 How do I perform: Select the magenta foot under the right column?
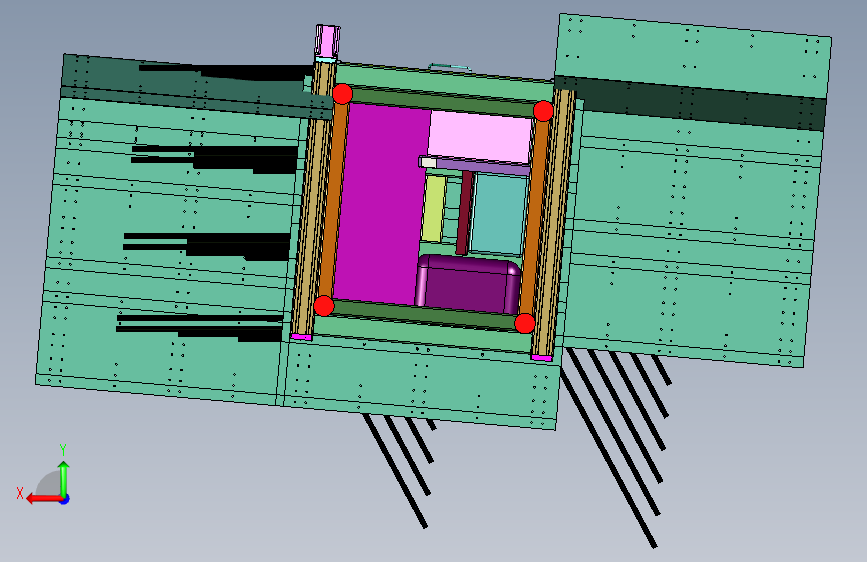tap(541, 357)
